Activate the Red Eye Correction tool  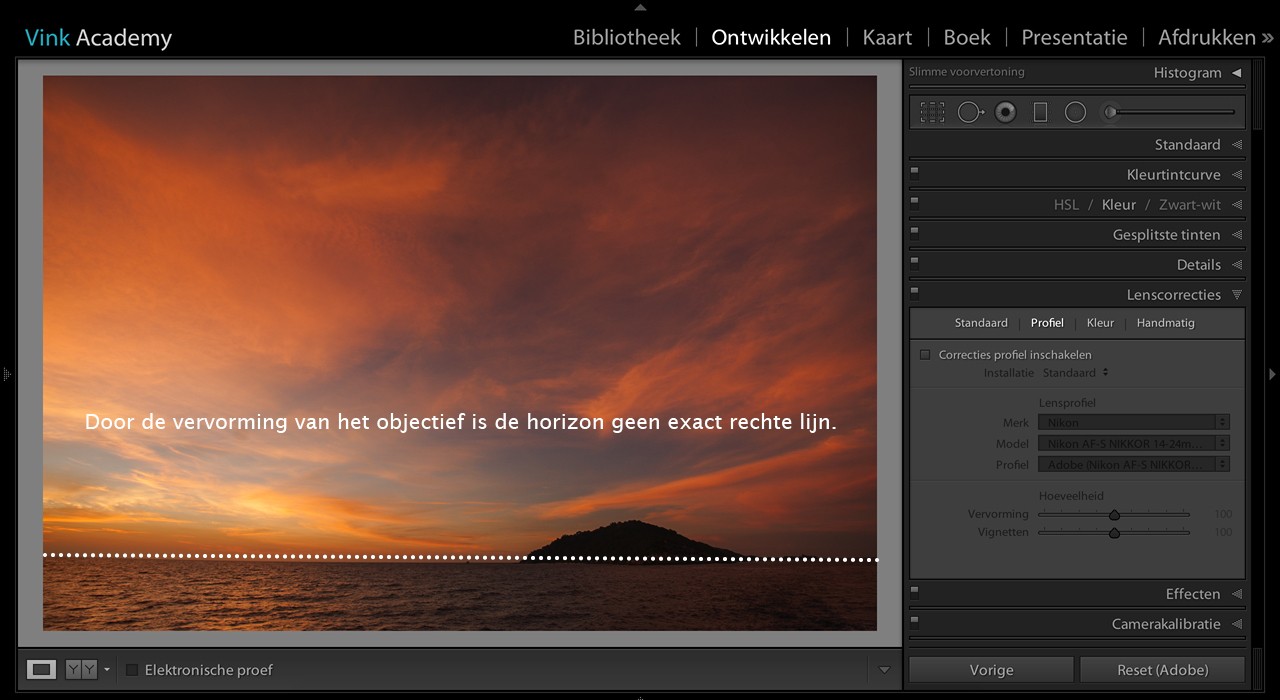pyautogui.click(x=1005, y=112)
